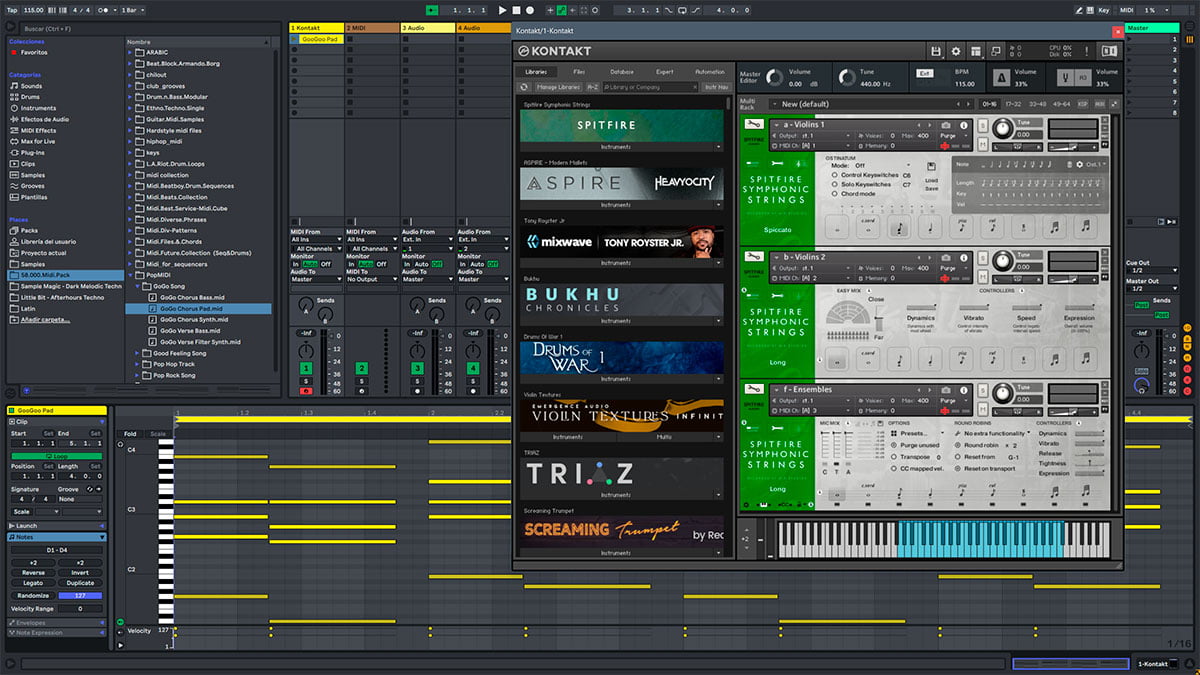
Task: Open the Samples category in browser
Action: coord(33,174)
